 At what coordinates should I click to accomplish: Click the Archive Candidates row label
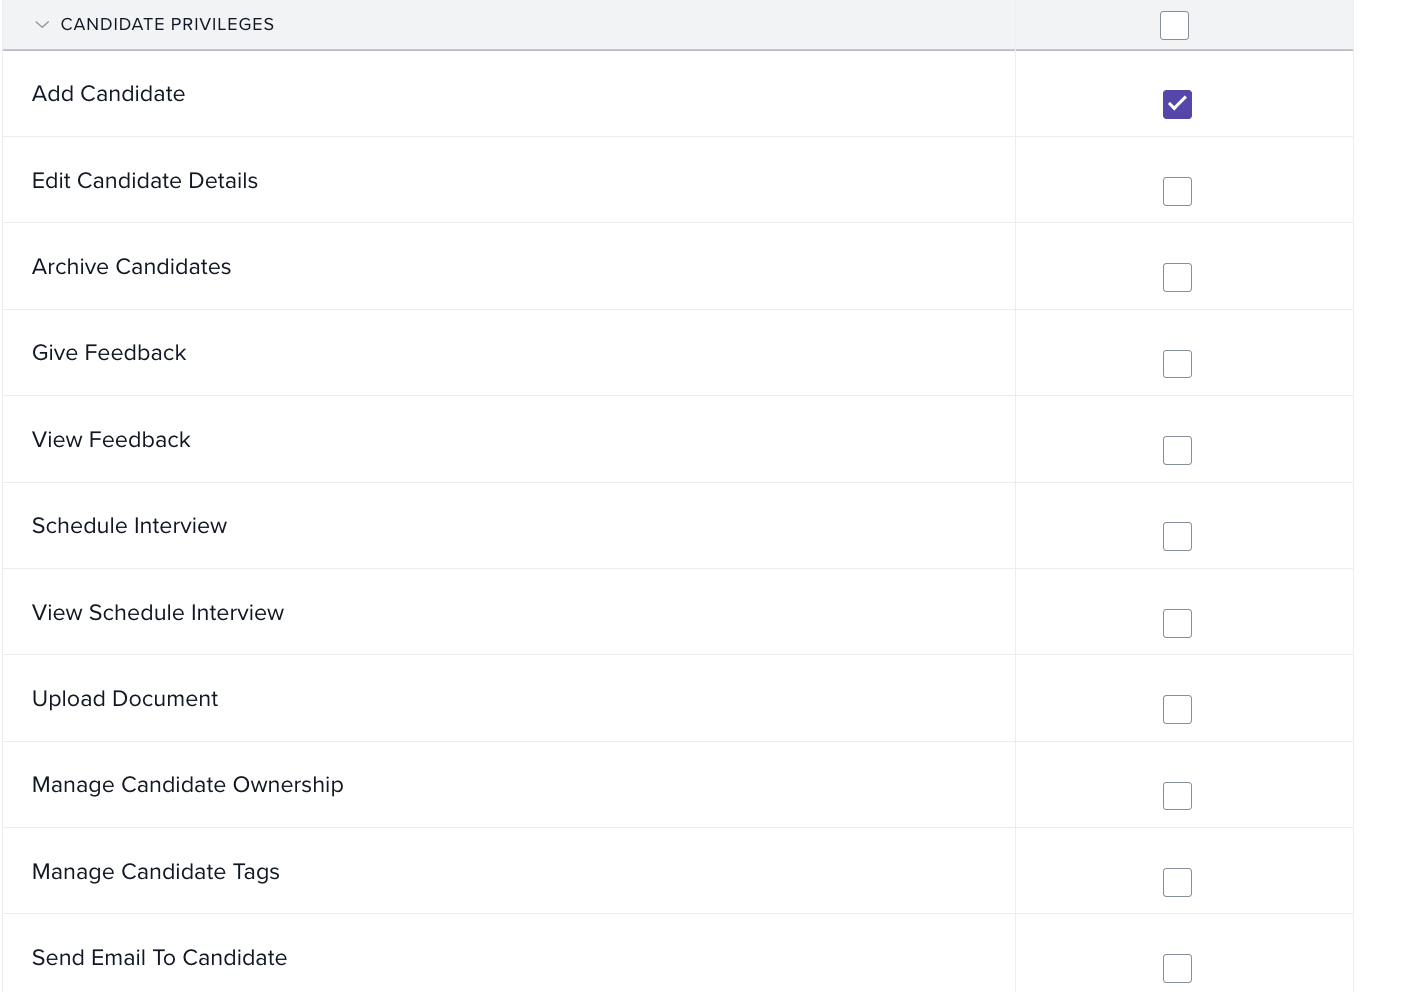click(x=131, y=267)
